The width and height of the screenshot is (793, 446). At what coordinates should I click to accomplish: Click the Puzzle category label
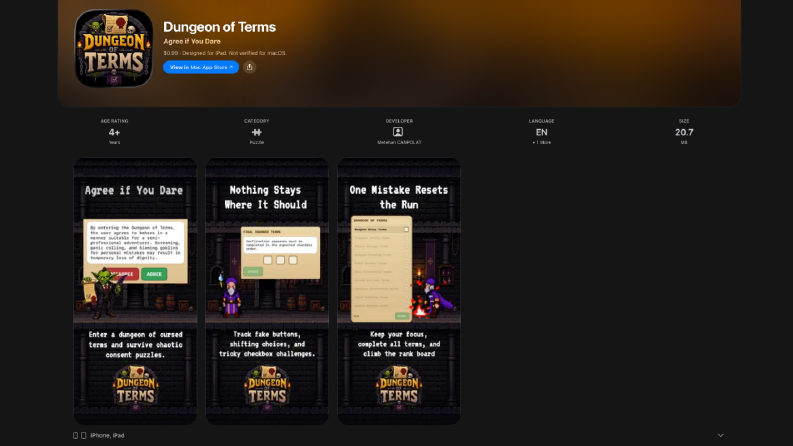click(256, 143)
